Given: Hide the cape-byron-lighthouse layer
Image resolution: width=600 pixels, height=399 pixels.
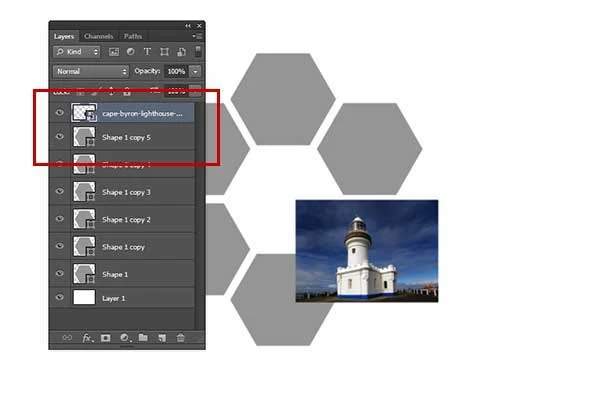Looking at the screenshot, I should (x=60, y=112).
